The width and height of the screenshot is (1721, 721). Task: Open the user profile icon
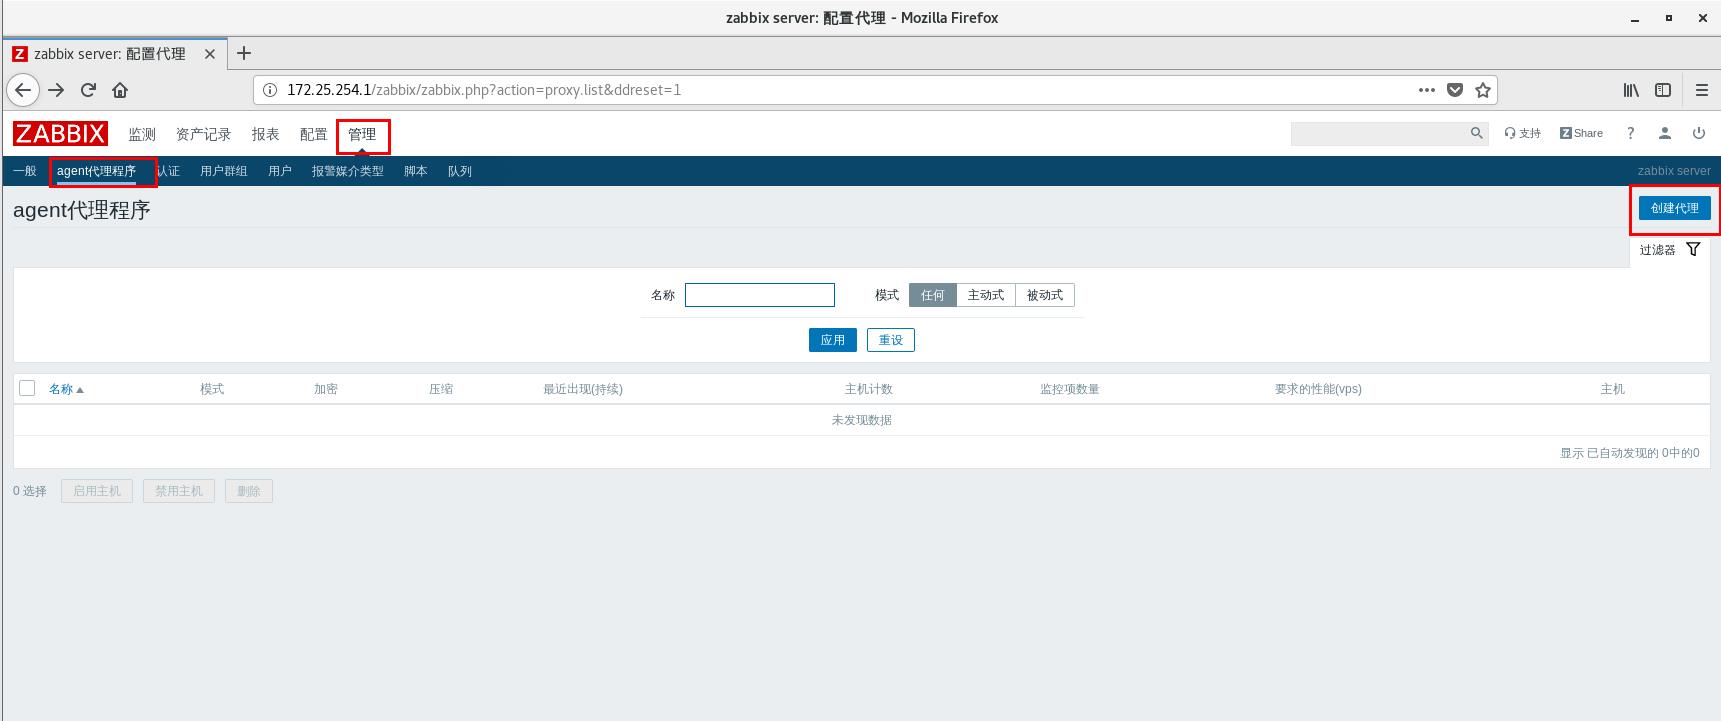(x=1665, y=133)
